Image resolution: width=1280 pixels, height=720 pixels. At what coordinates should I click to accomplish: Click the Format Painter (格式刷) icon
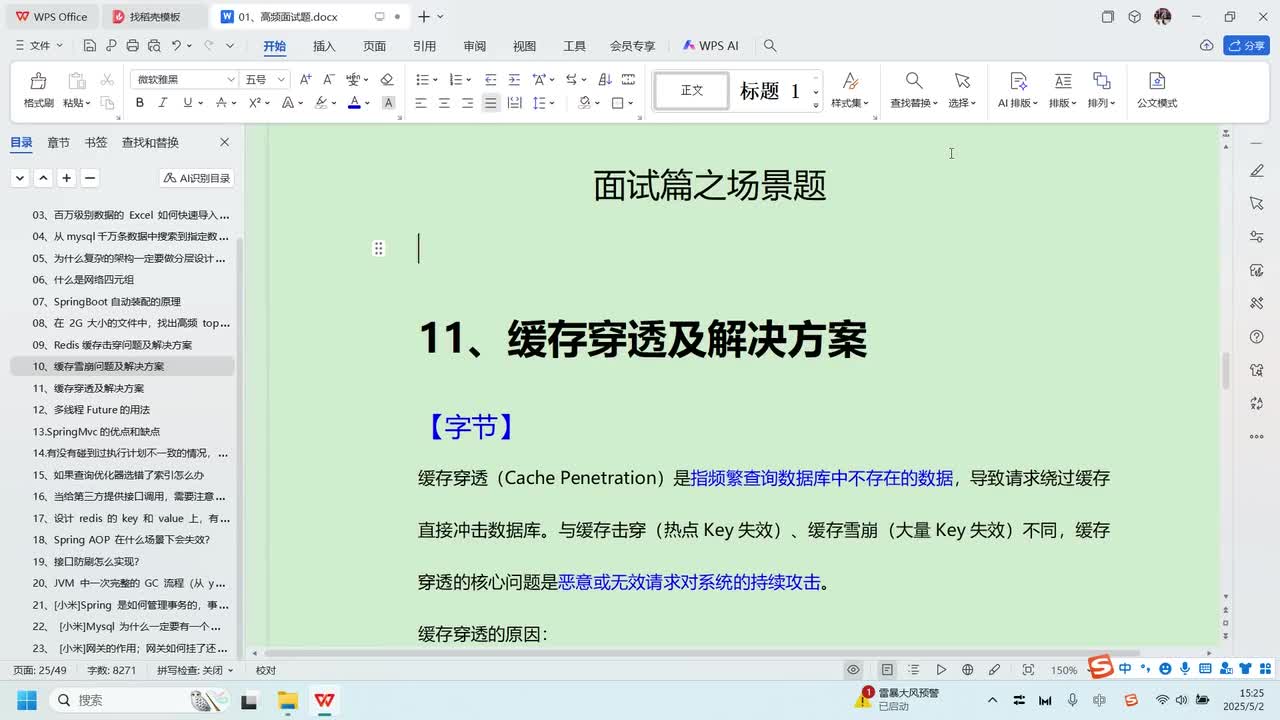[x=38, y=81]
